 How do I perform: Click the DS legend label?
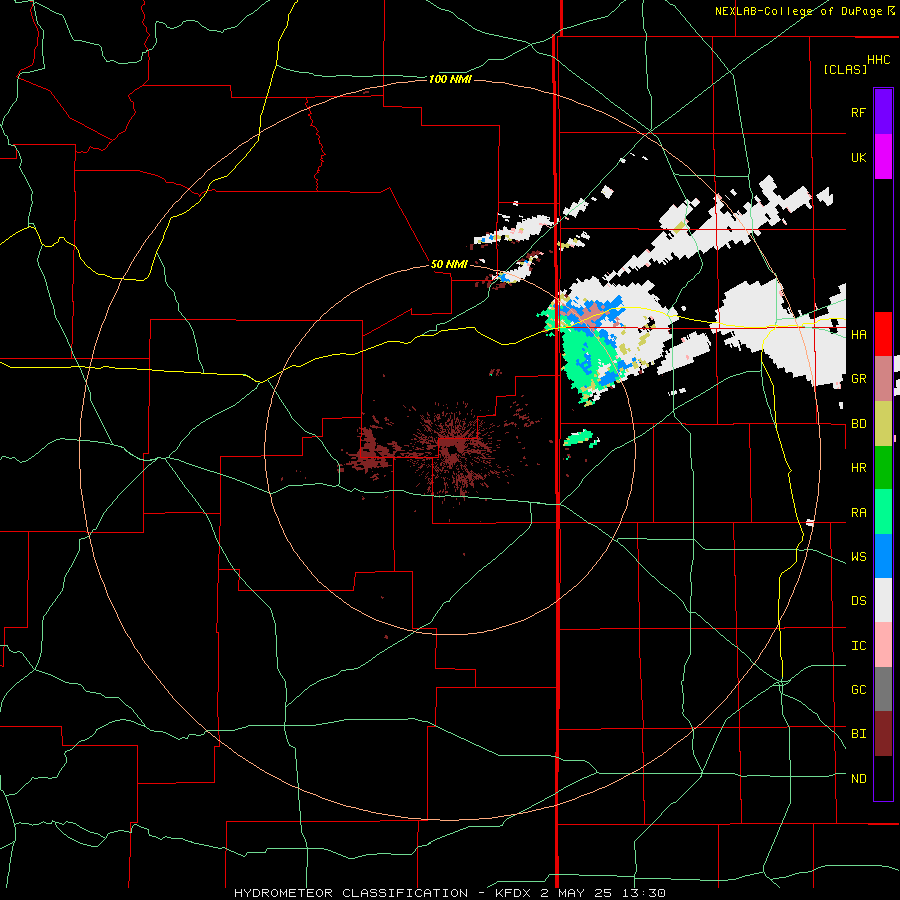point(858,601)
